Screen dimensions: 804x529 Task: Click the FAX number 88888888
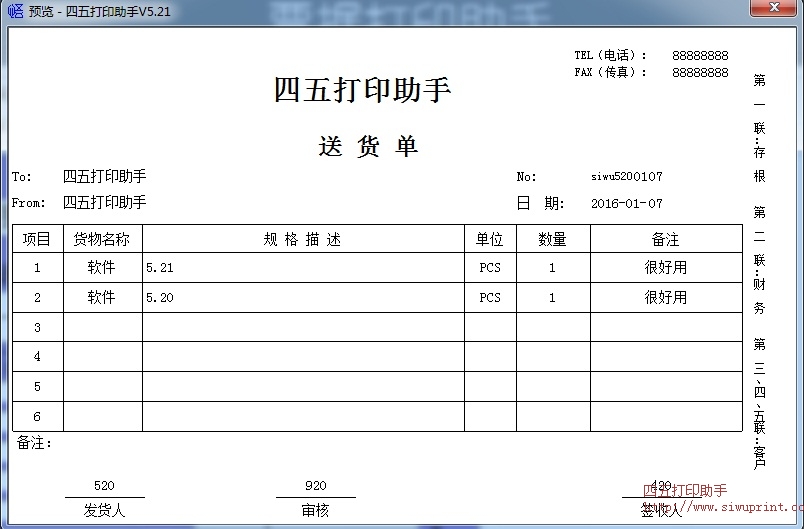(x=700, y=73)
